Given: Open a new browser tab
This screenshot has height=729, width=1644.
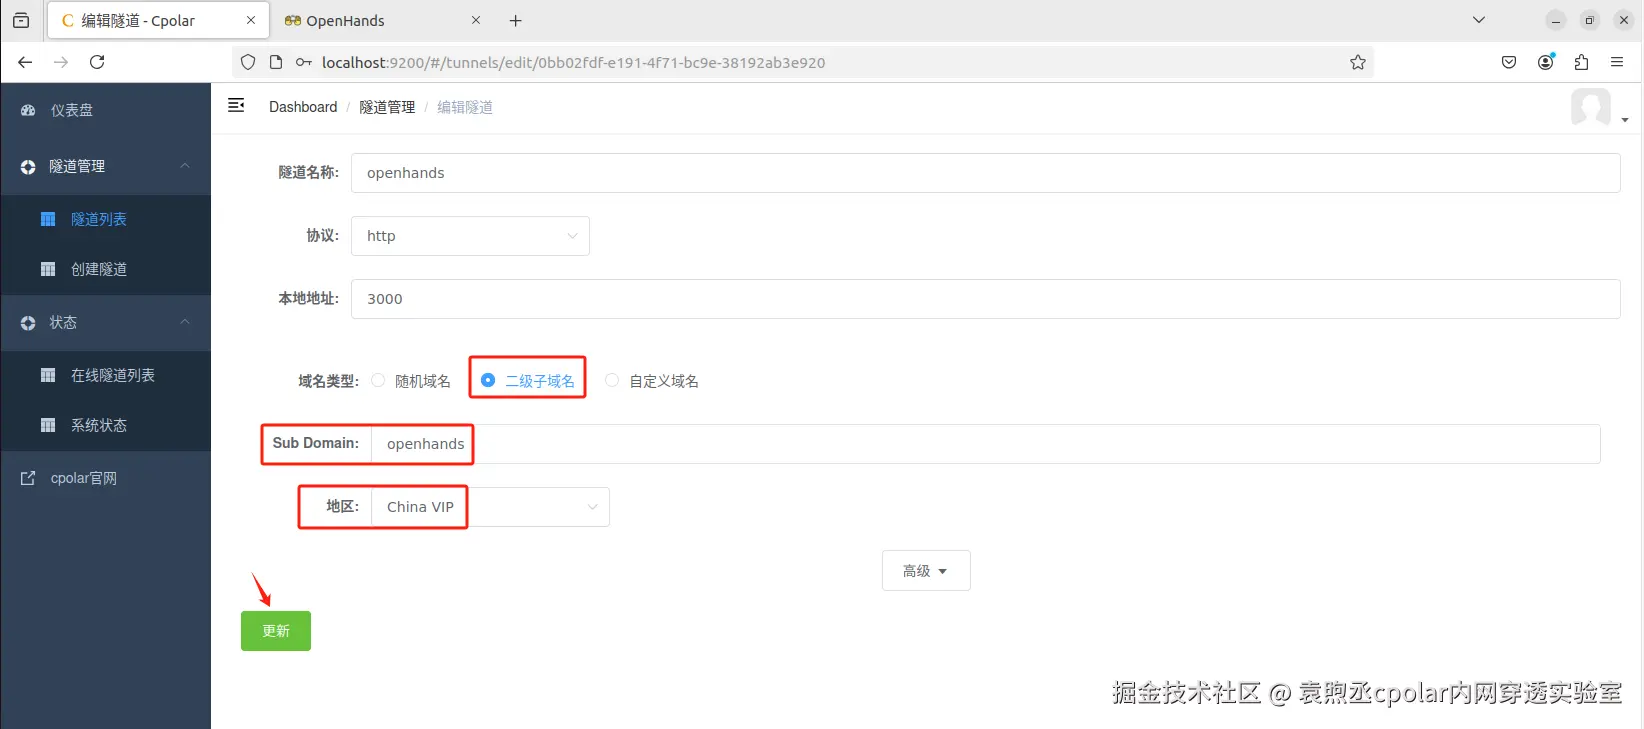Looking at the screenshot, I should (x=516, y=20).
